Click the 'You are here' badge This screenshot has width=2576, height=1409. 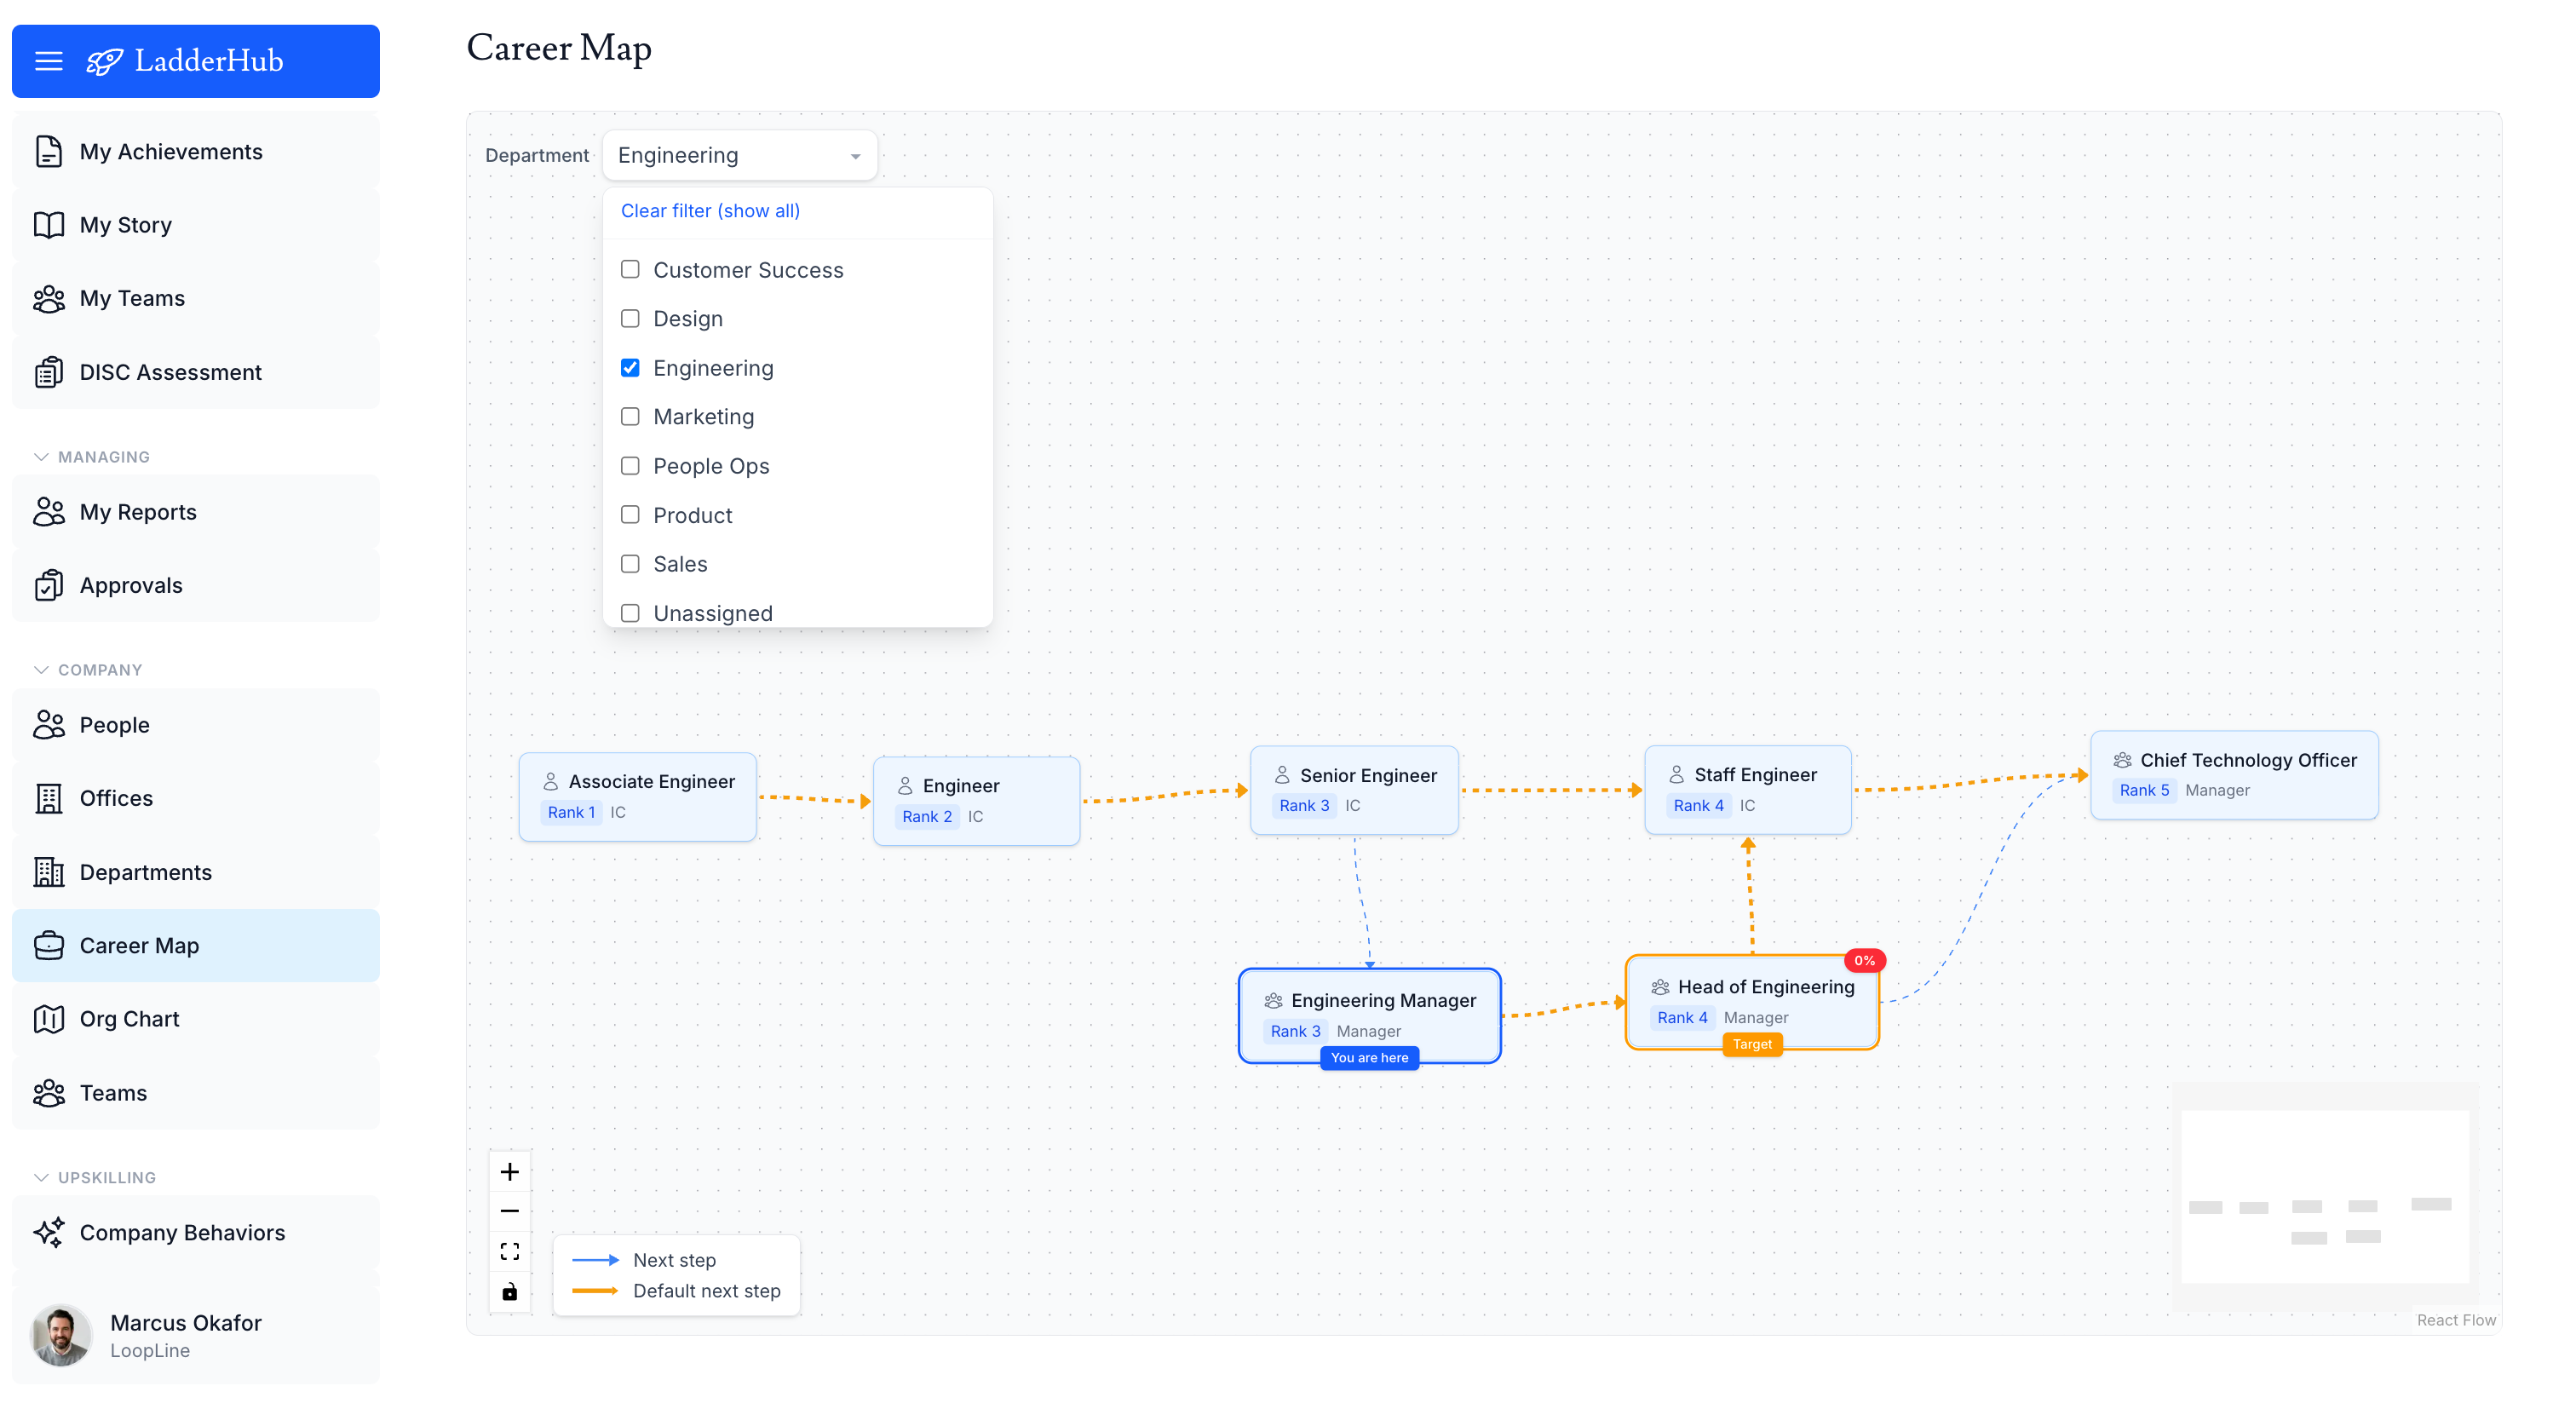tap(1369, 1058)
